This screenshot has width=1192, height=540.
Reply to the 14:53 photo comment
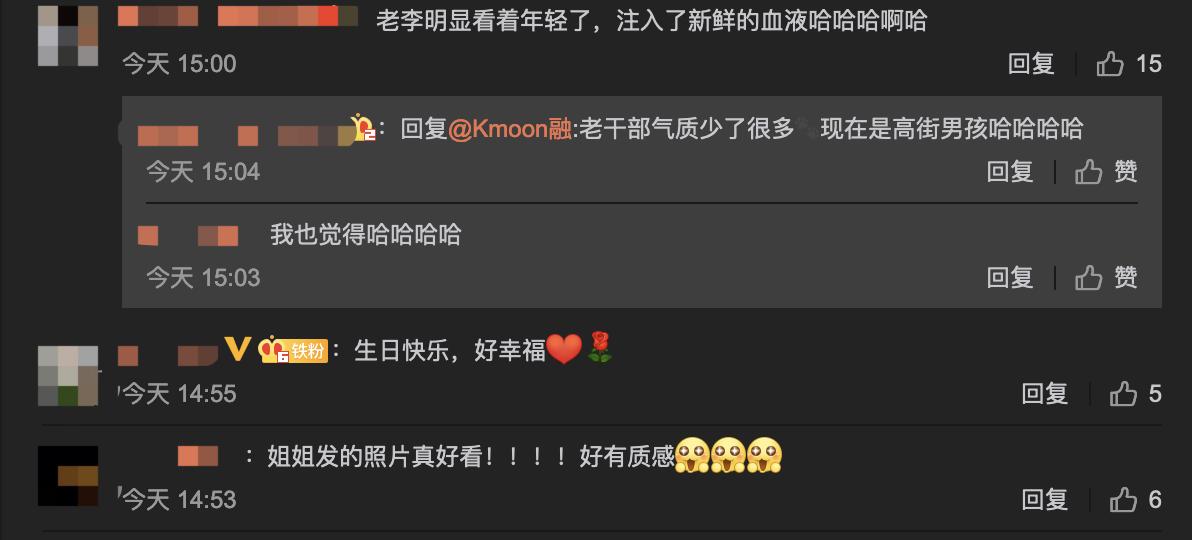pyautogui.click(x=1045, y=500)
